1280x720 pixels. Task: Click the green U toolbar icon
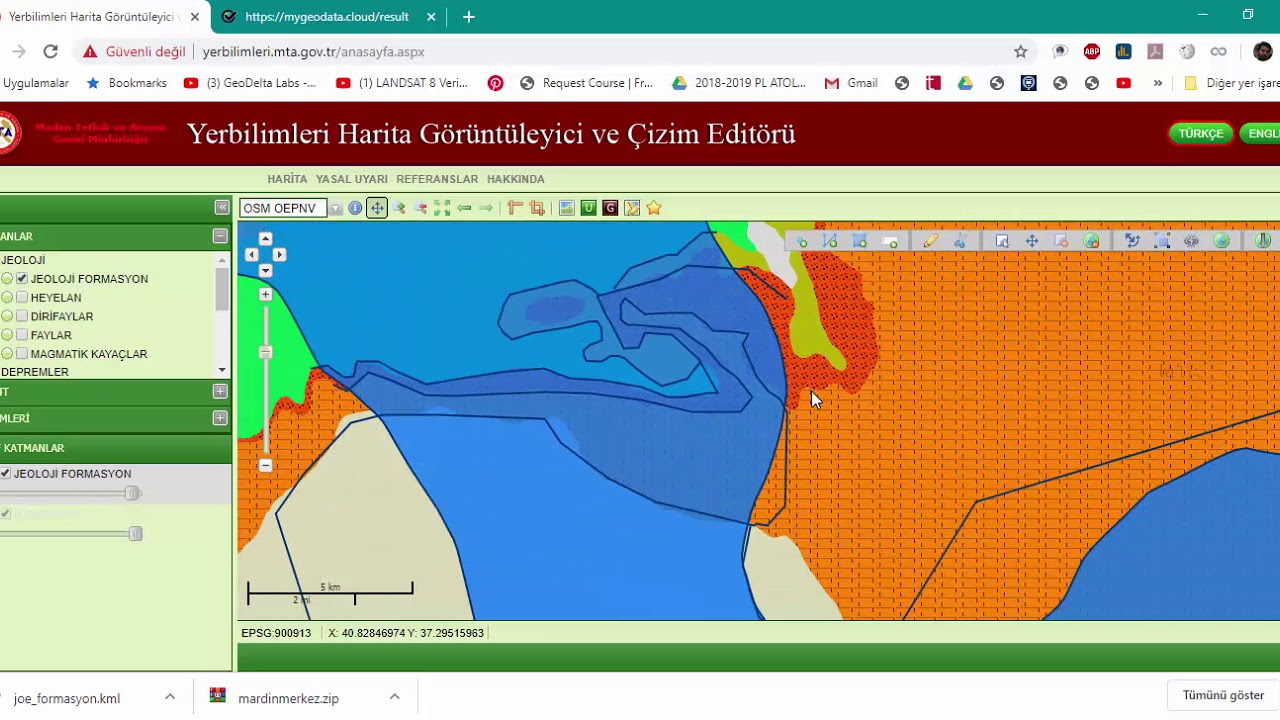pyautogui.click(x=588, y=208)
